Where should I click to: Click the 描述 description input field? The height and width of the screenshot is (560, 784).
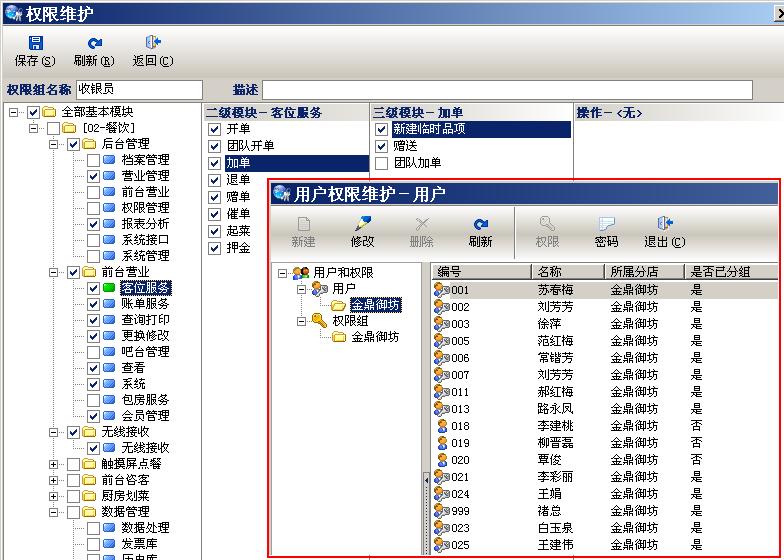click(506, 89)
